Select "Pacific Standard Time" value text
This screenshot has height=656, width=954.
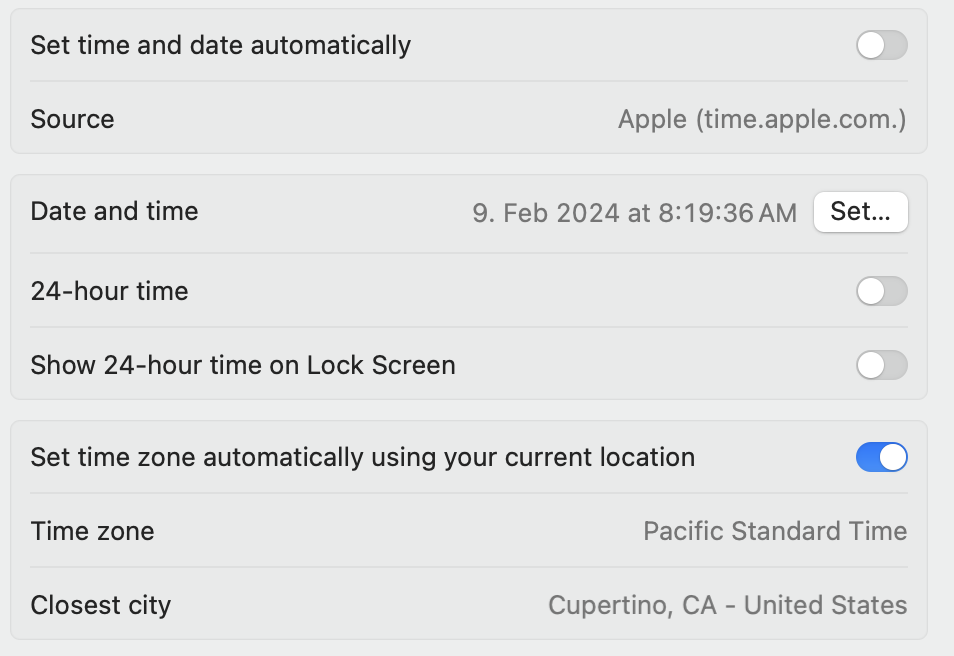click(777, 531)
